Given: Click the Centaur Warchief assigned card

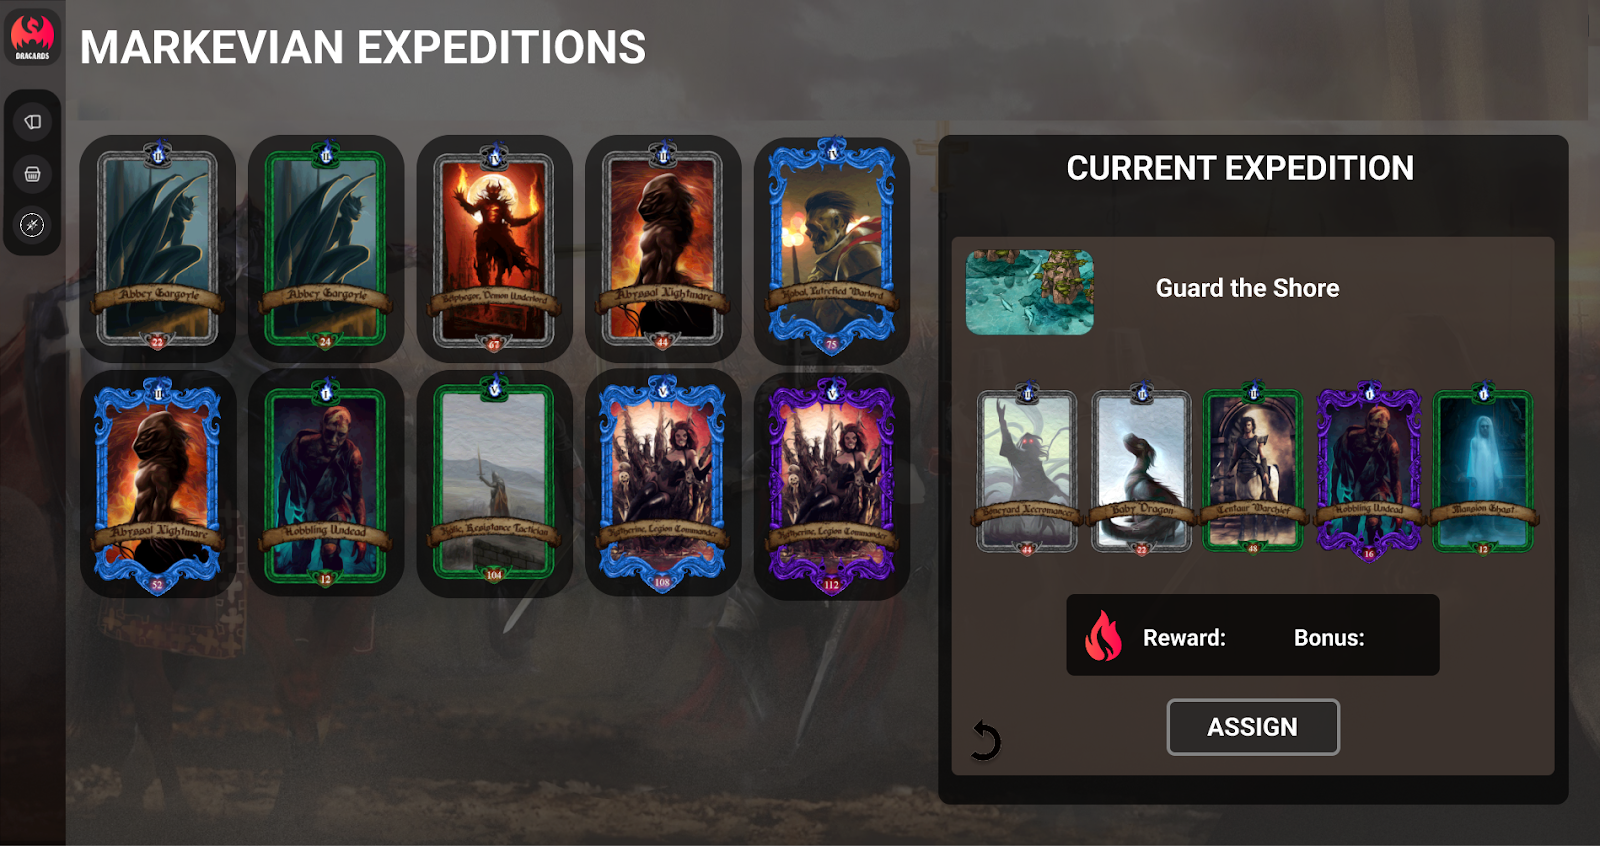Looking at the screenshot, I should (1253, 470).
